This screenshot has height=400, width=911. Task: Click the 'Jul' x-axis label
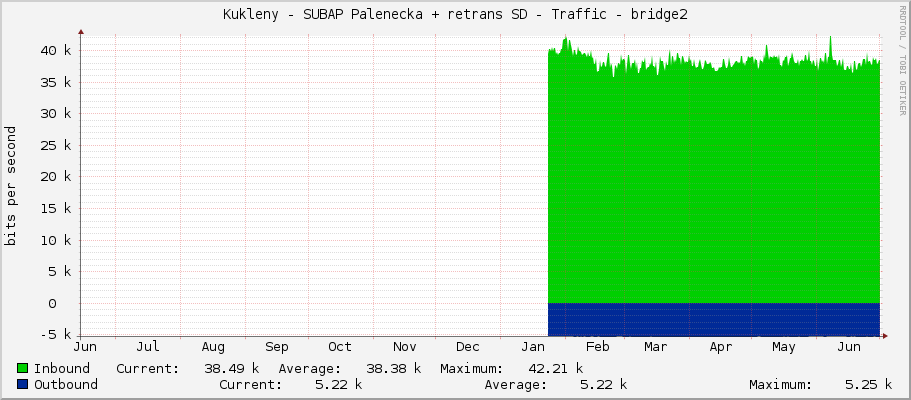tap(148, 347)
